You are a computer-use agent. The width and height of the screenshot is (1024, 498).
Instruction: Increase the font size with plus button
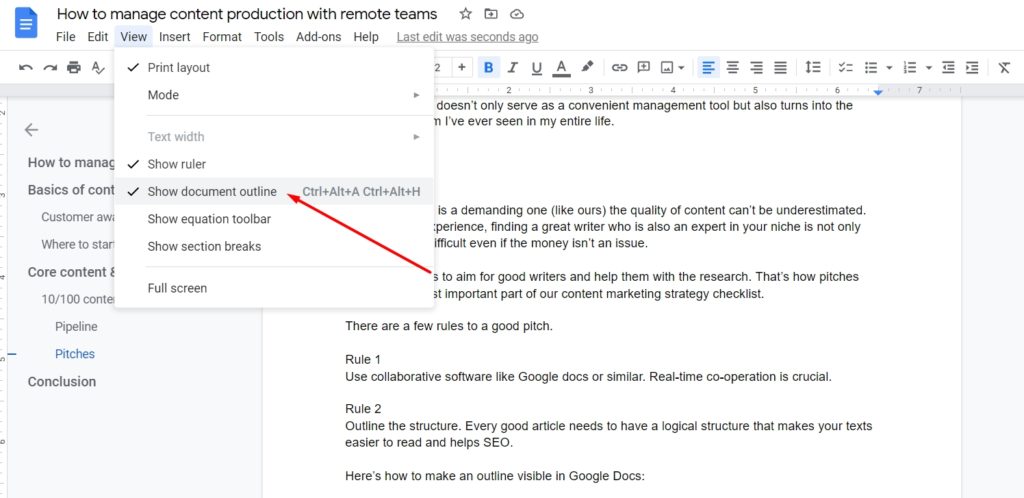point(462,67)
